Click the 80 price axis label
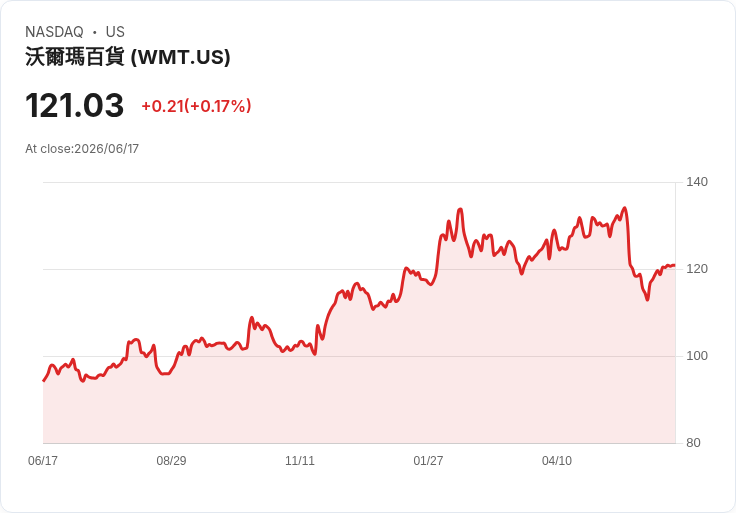Image resolution: width=736 pixels, height=513 pixels. pos(693,443)
